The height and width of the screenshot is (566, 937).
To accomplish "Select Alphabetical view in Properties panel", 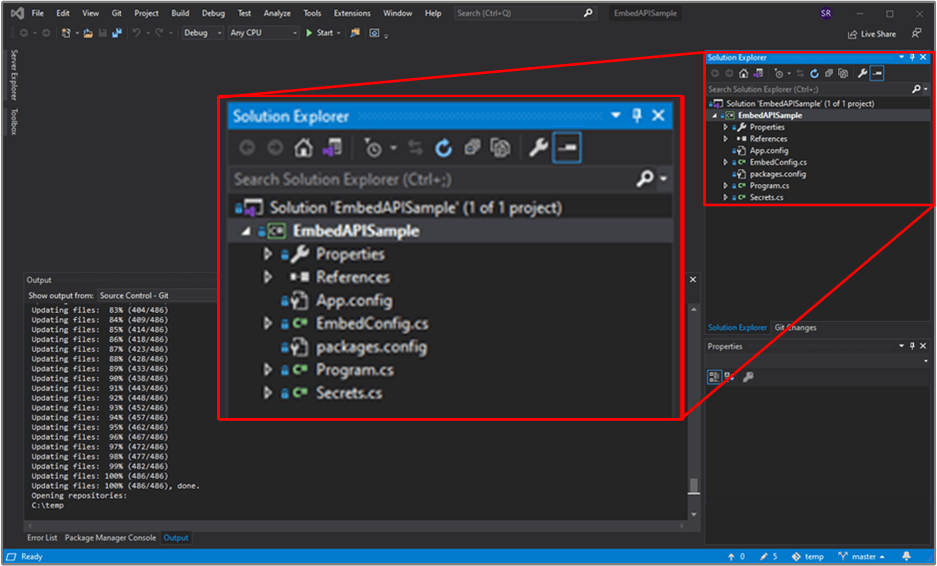I will coord(728,377).
